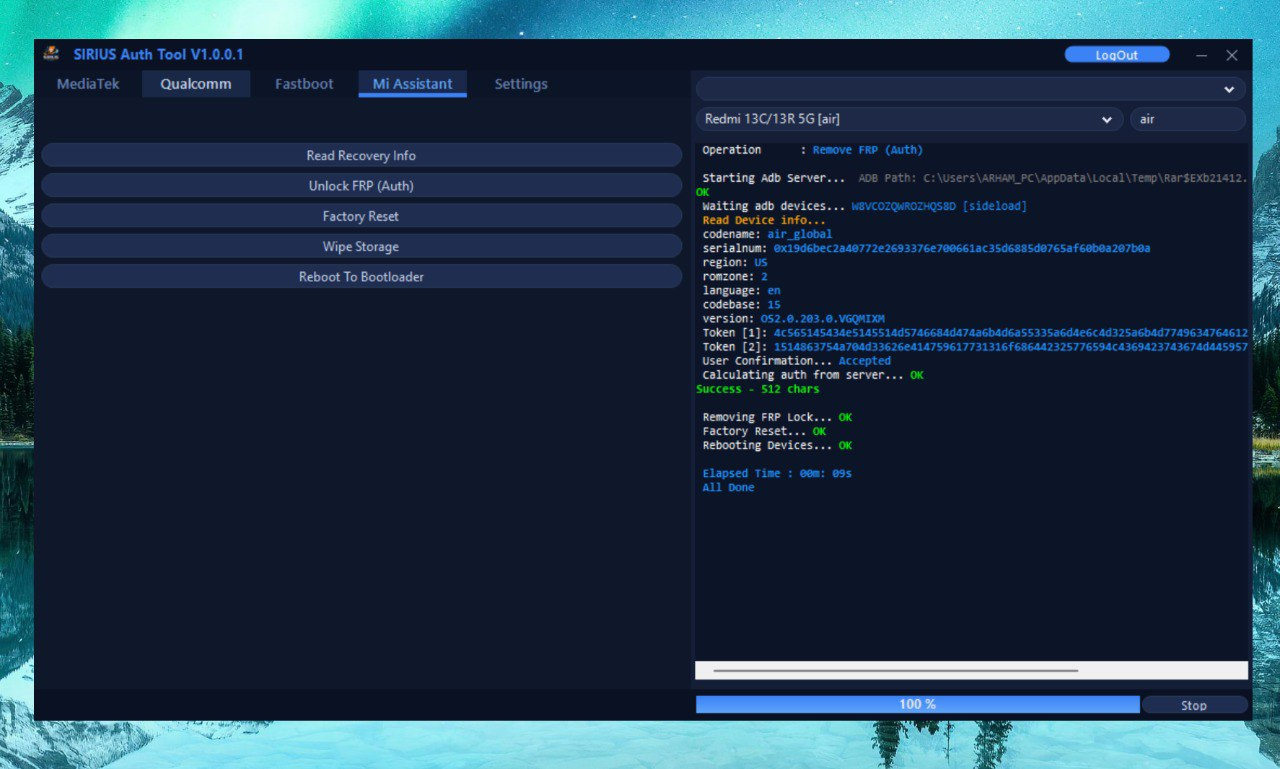Click Unlock FRP (Auth) button

[x=361, y=185]
